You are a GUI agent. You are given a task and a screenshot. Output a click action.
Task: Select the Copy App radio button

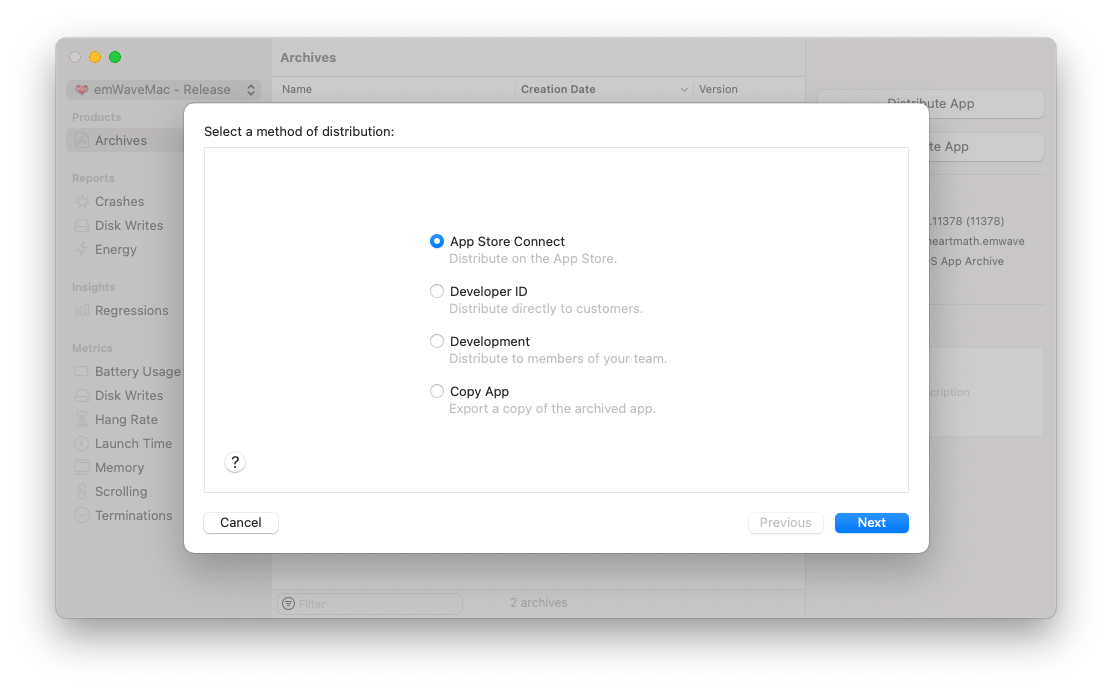[437, 392]
